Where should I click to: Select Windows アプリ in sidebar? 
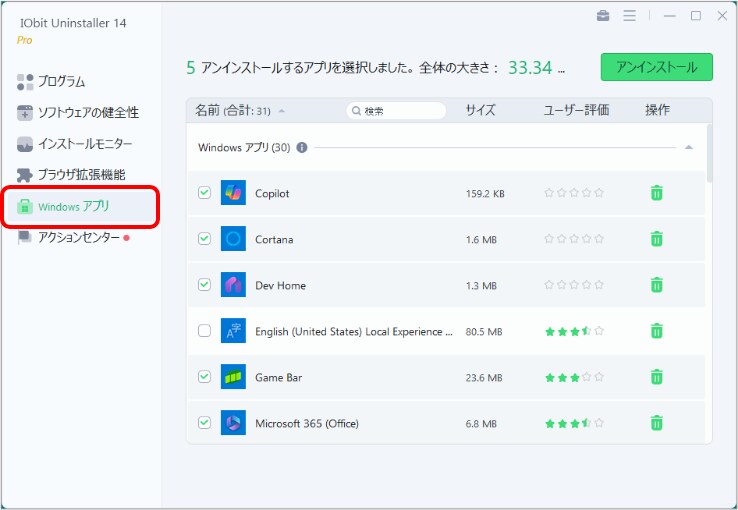(x=81, y=207)
